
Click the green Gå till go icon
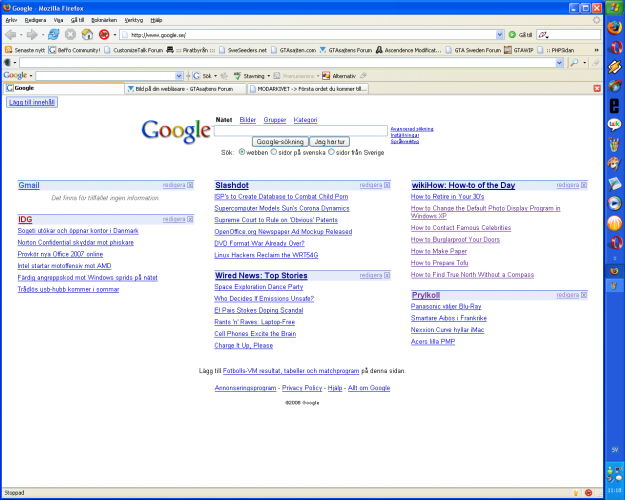click(512, 34)
